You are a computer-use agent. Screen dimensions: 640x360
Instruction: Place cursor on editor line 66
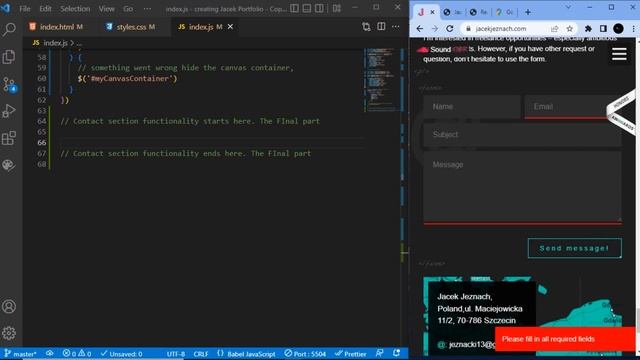[212, 142]
